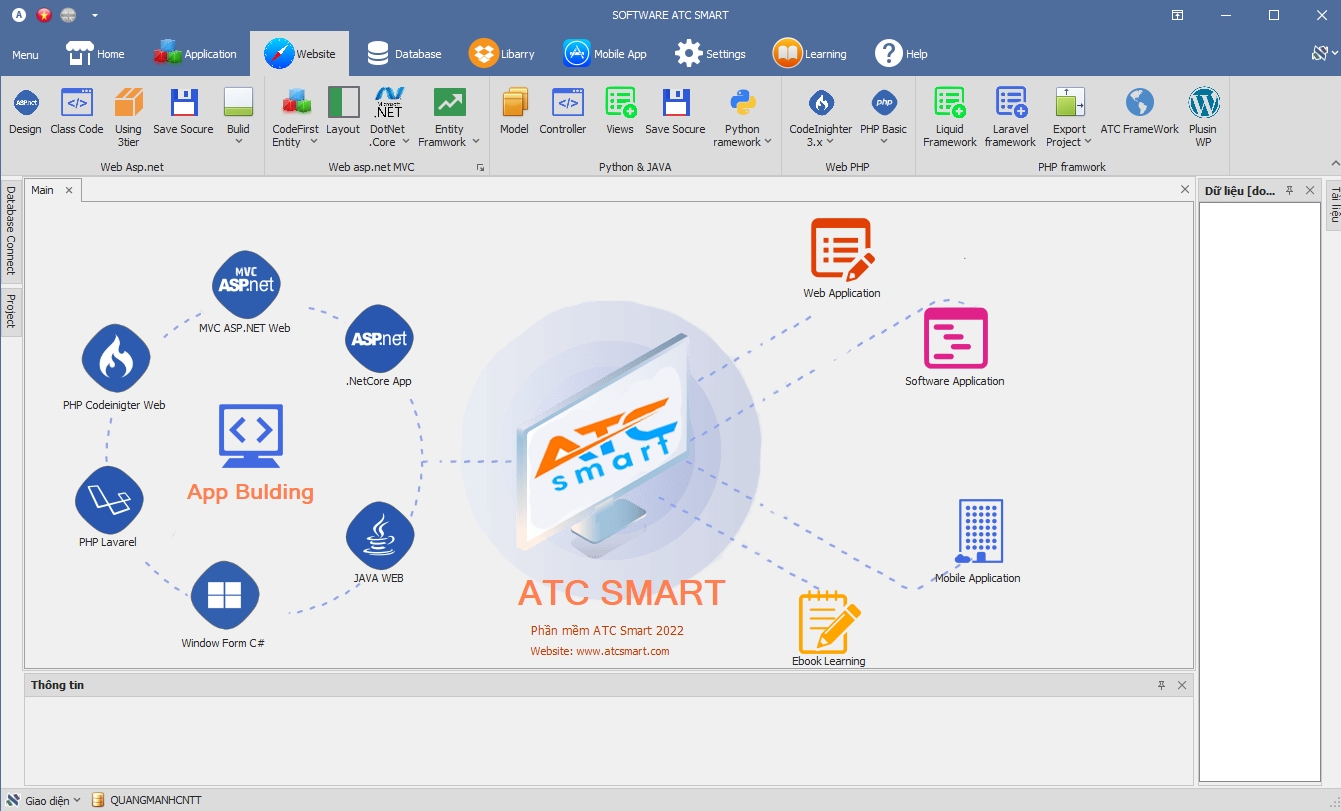The image size is (1341, 811).
Task: Click the Website ribbon tab
Action: (300, 54)
